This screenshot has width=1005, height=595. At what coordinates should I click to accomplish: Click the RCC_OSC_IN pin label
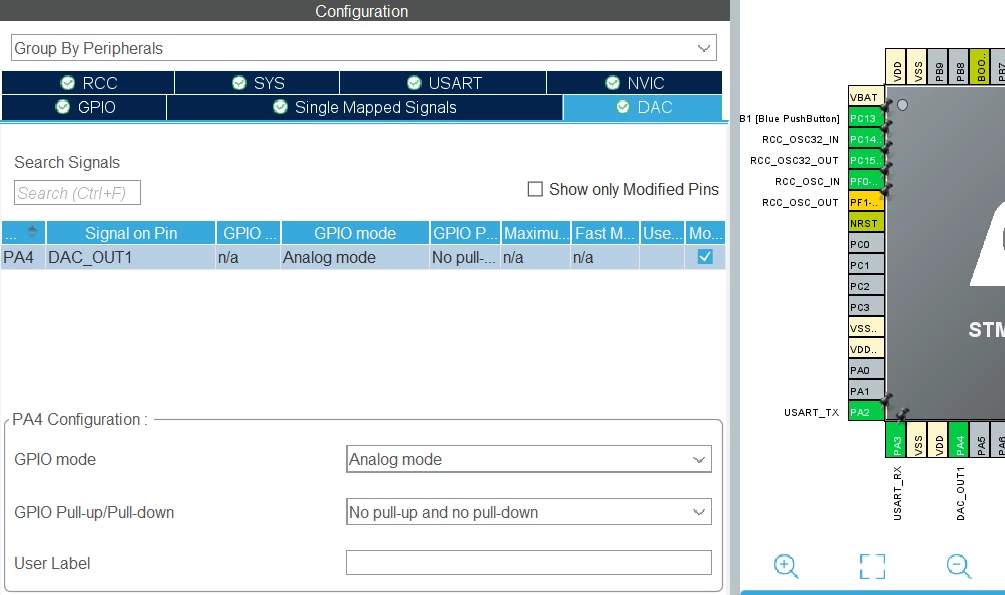click(x=807, y=181)
